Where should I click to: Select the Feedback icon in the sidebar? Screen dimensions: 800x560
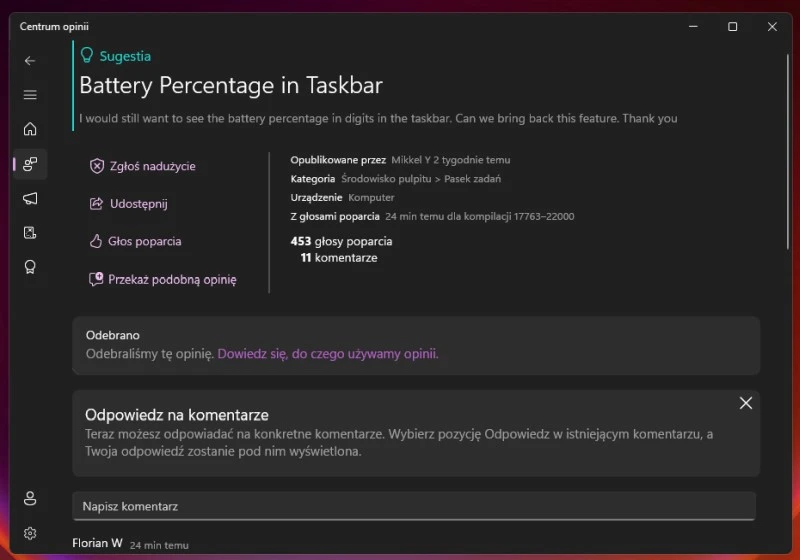click(30, 164)
